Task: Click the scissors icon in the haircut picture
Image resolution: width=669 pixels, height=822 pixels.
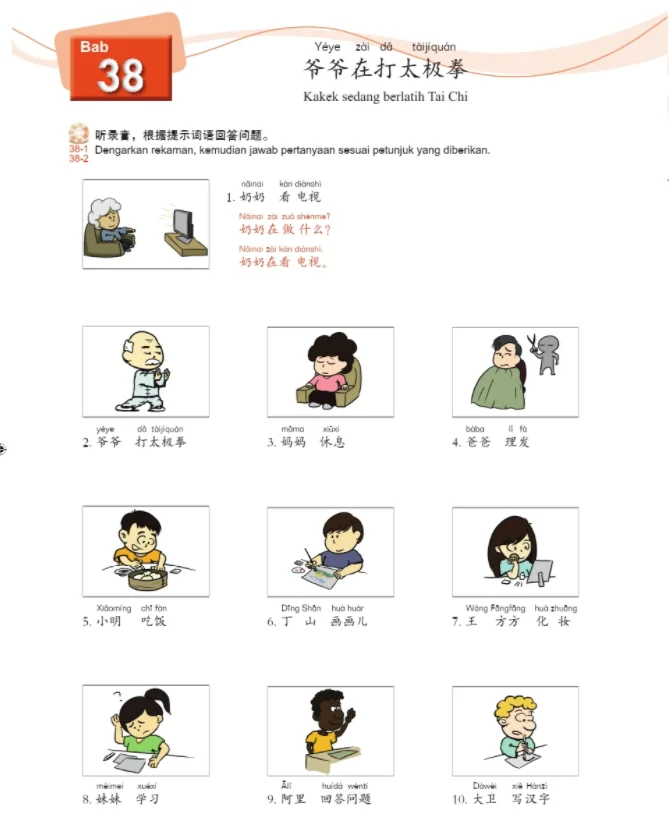Action: coord(533,343)
